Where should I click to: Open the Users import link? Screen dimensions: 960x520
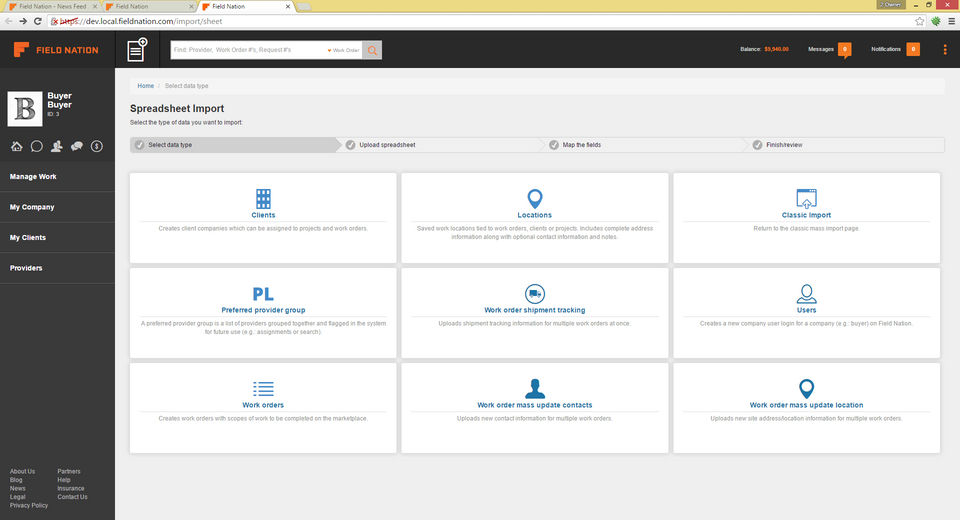click(x=806, y=310)
